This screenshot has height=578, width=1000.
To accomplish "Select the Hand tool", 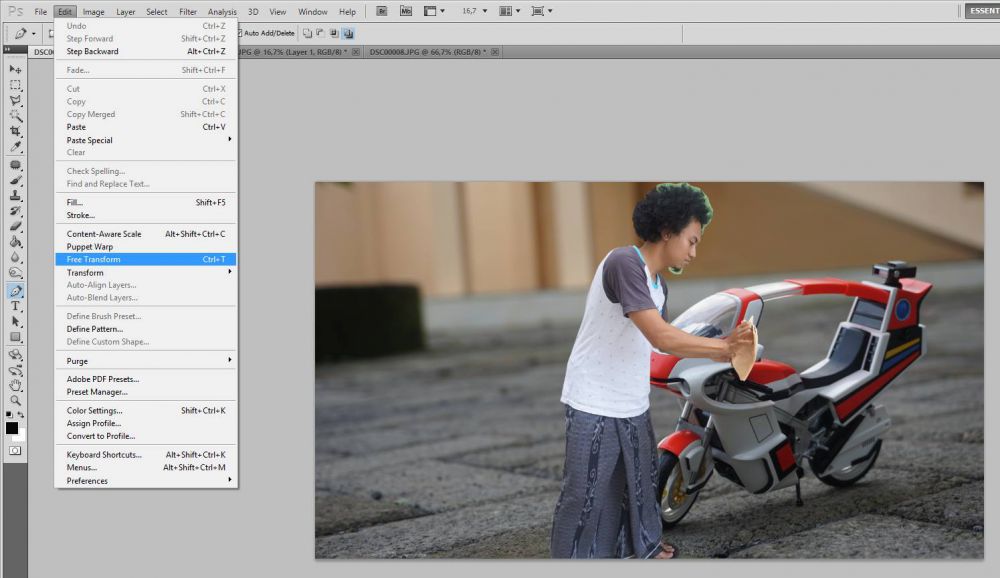I will (15, 388).
